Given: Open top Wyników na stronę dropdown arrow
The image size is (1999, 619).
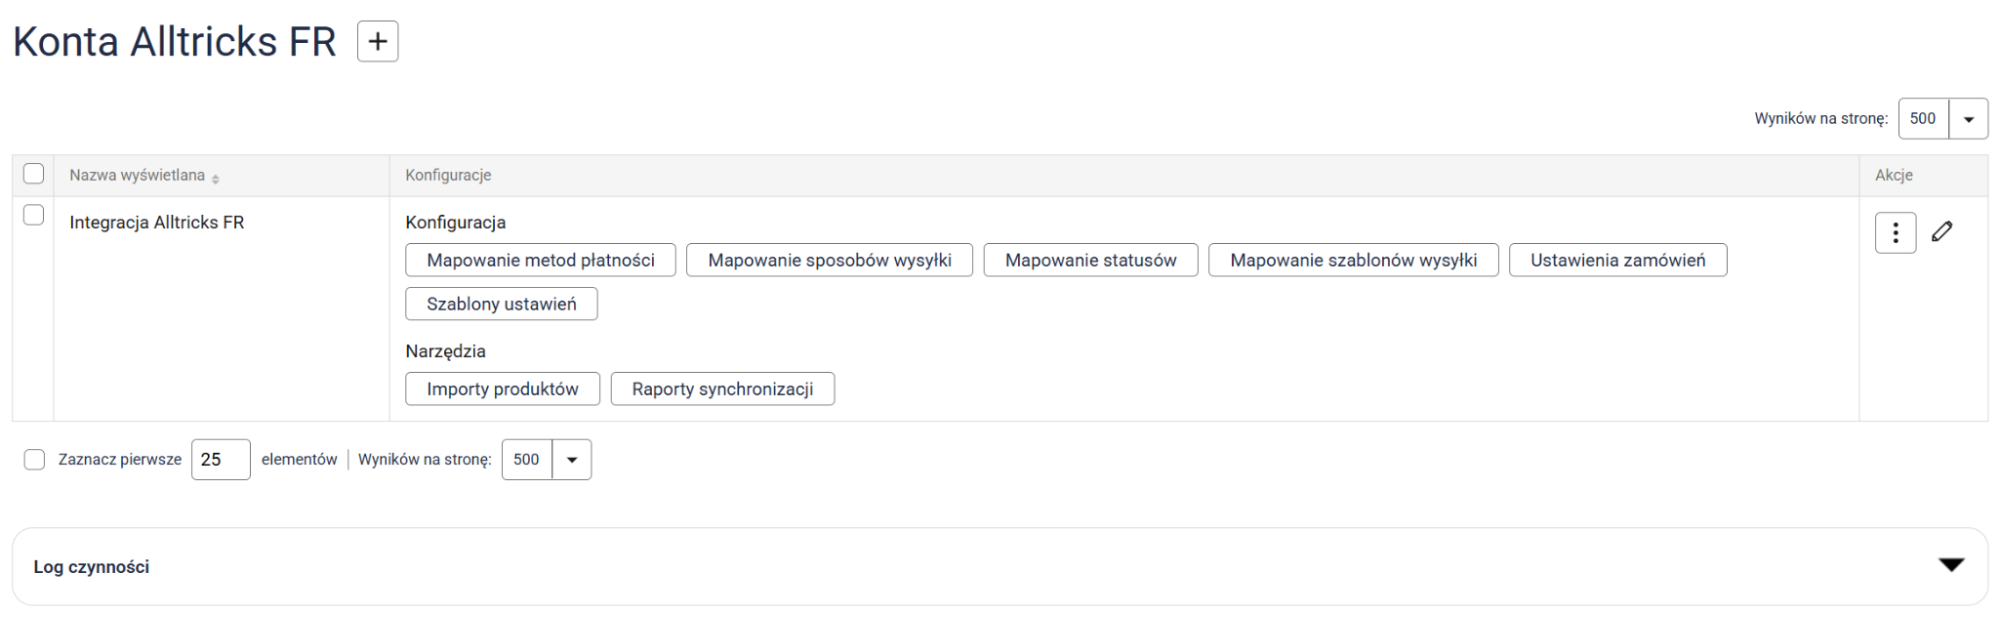Looking at the screenshot, I should click(1967, 119).
